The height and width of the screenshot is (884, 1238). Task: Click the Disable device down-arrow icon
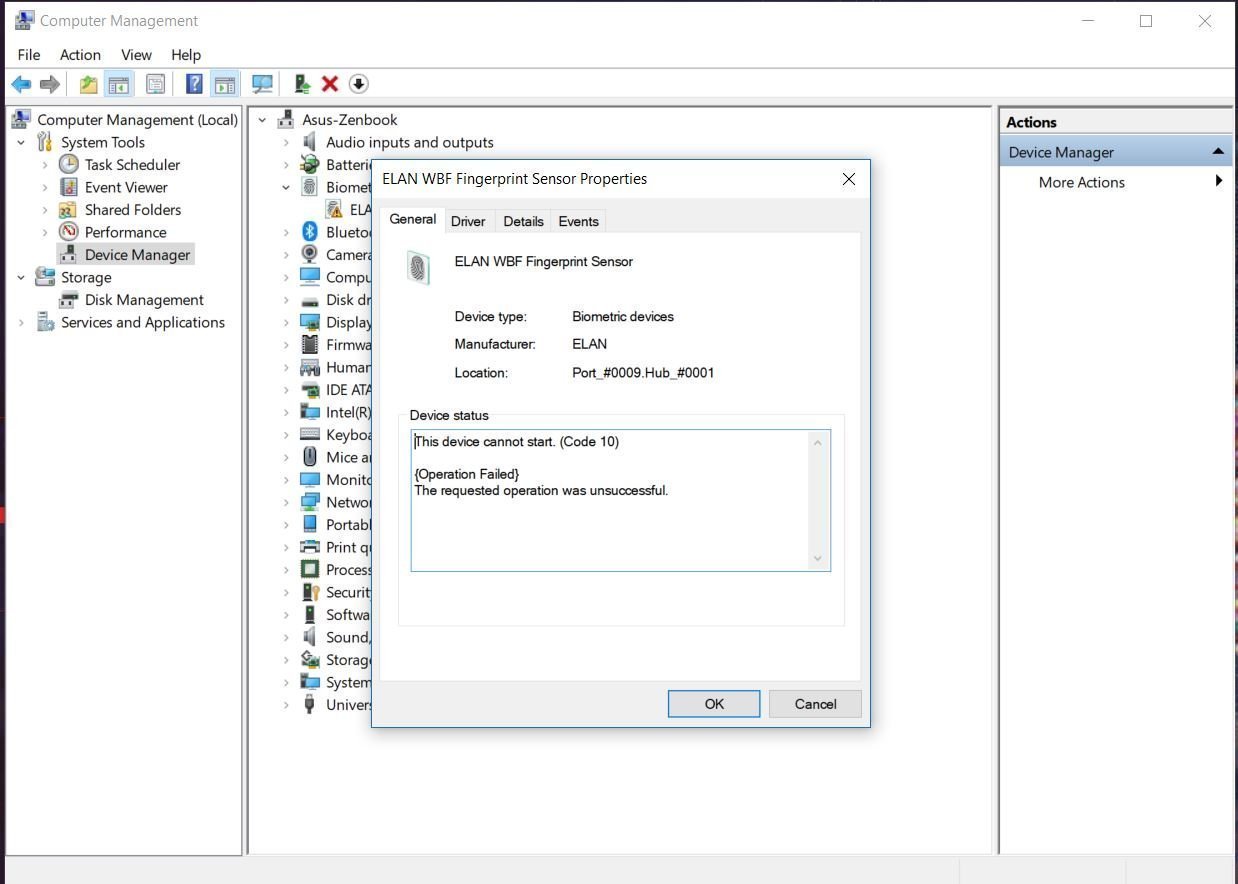tap(359, 85)
